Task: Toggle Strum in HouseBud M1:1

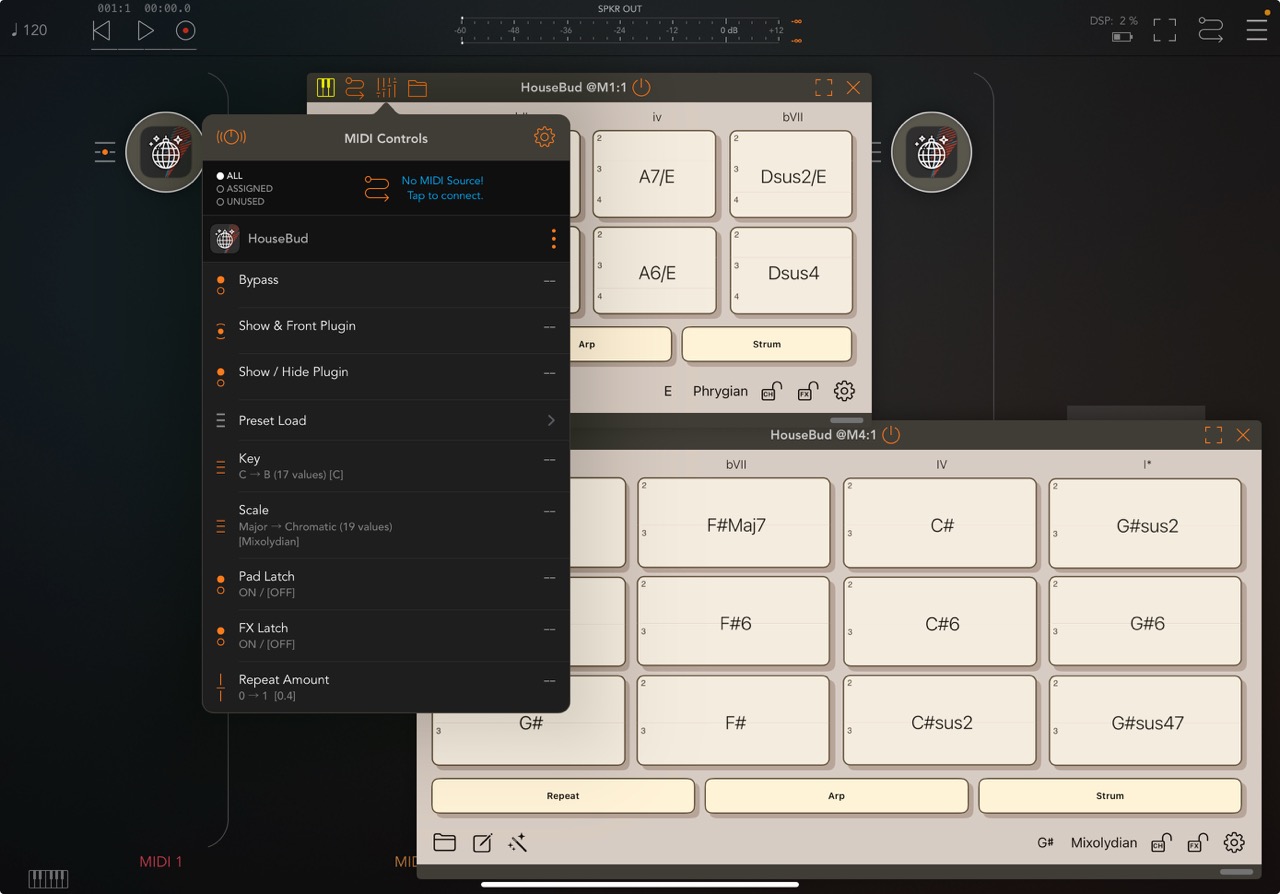Action: click(767, 344)
